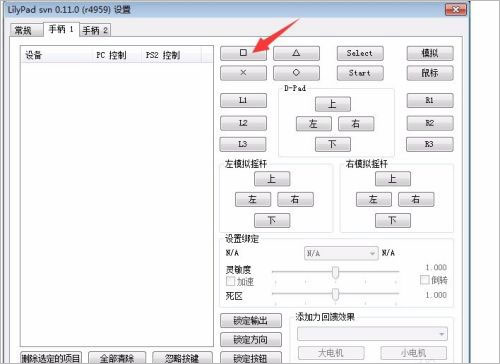Enable the 加速 checkbox
500x364 pixels.
click(230, 281)
